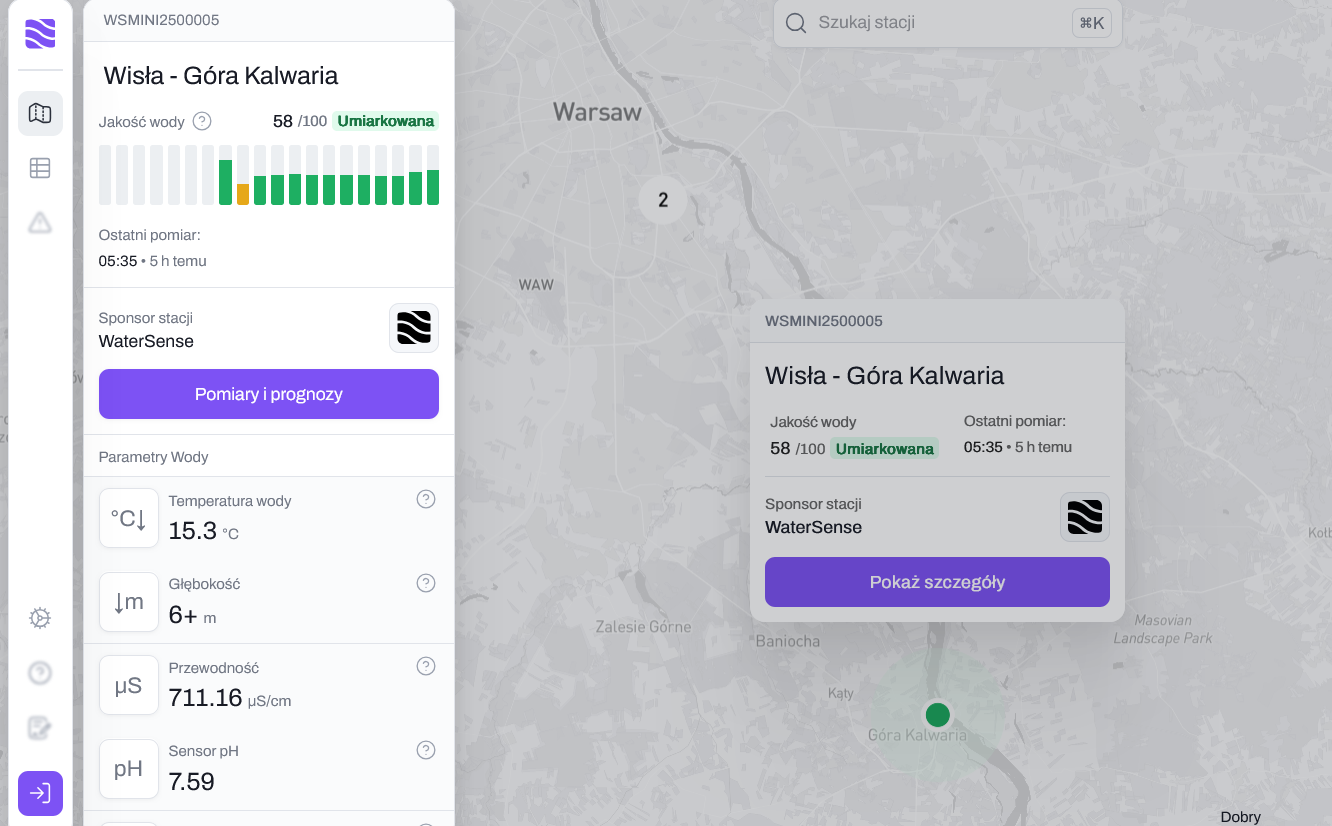Show info for Temperatura wody

click(x=426, y=499)
